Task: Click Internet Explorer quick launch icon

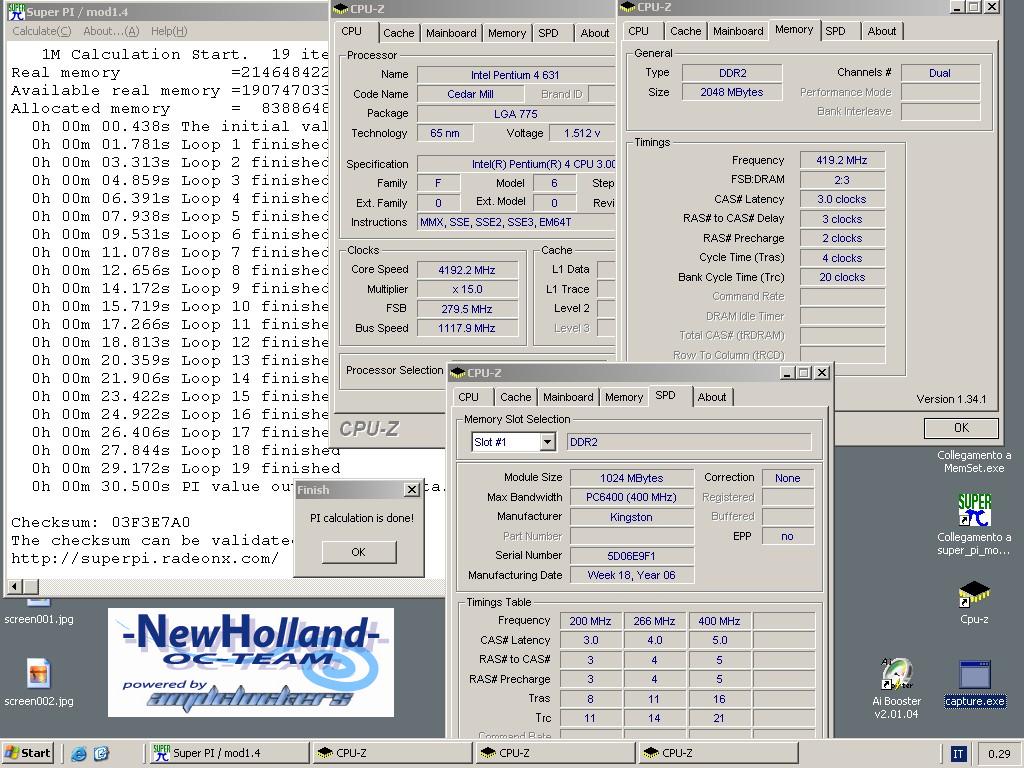Action: click(79, 753)
